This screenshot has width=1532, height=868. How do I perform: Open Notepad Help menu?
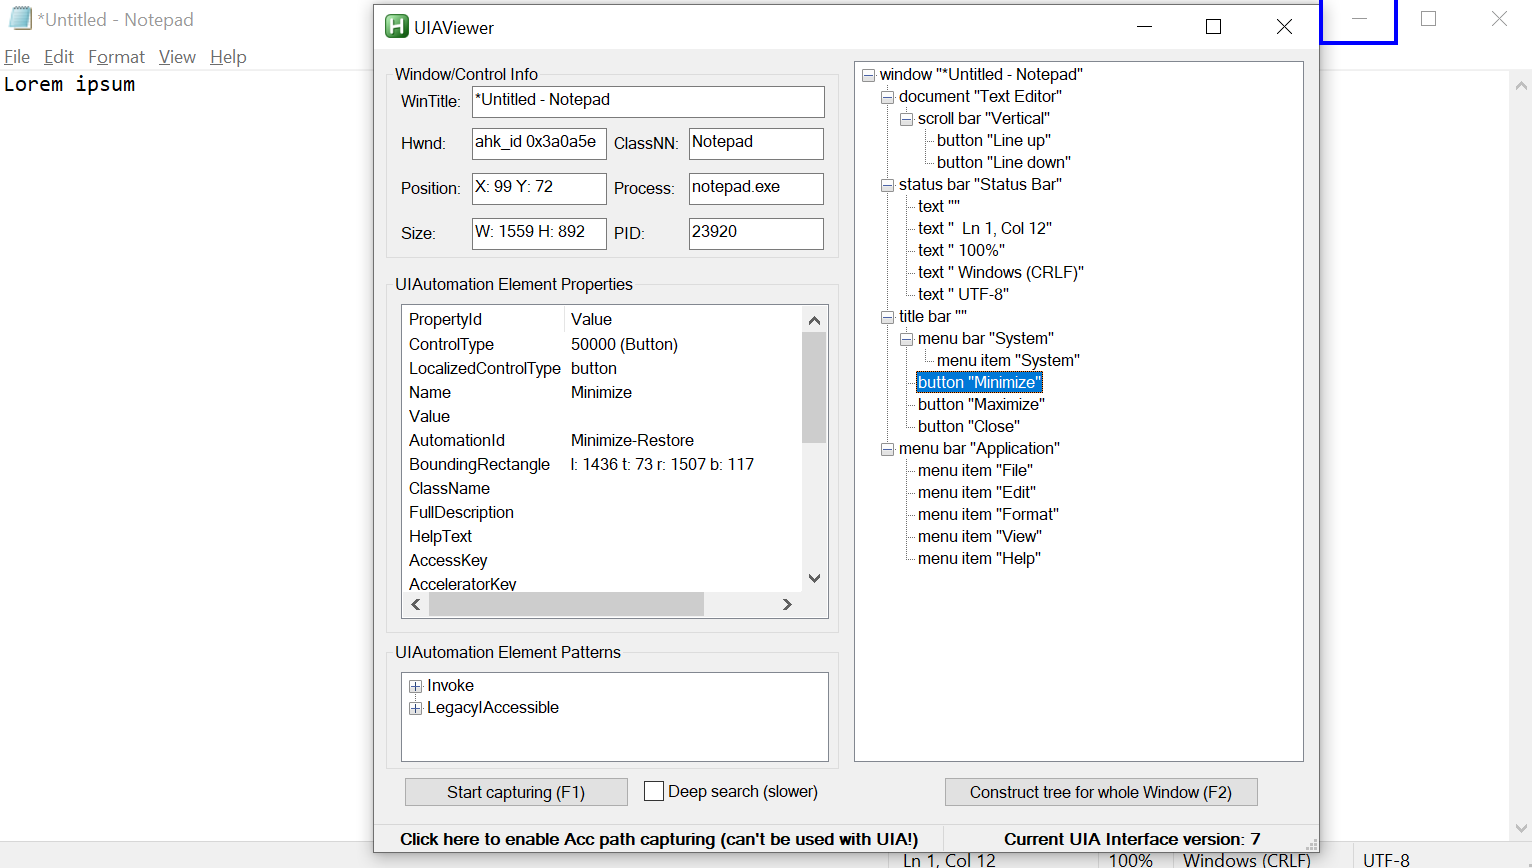(x=228, y=57)
